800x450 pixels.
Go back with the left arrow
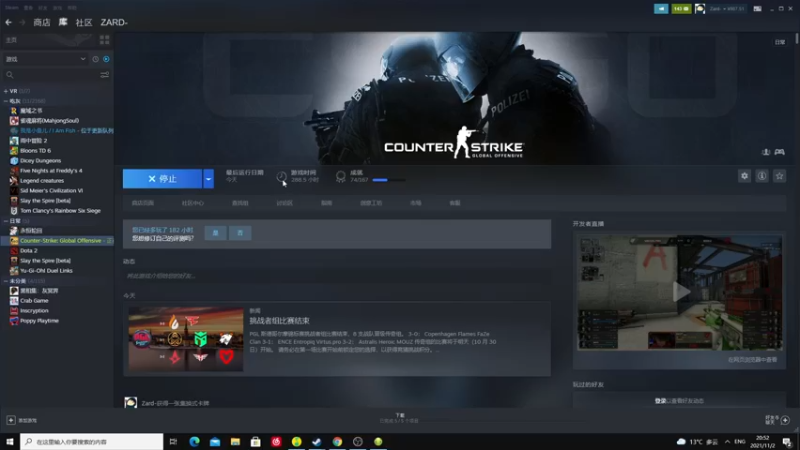[9, 22]
